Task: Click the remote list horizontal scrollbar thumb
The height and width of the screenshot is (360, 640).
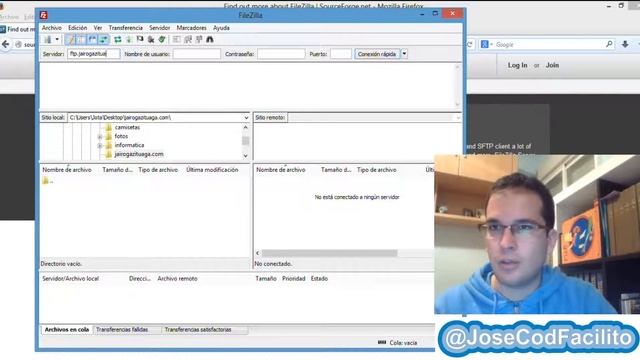Action: (329, 253)
